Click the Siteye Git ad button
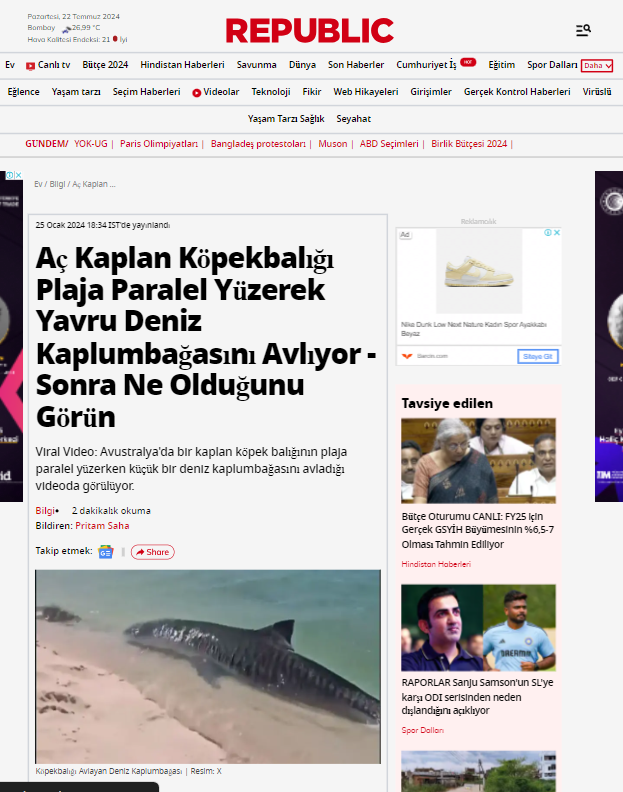Screen dimensions: 623x792 pos(537,356)
